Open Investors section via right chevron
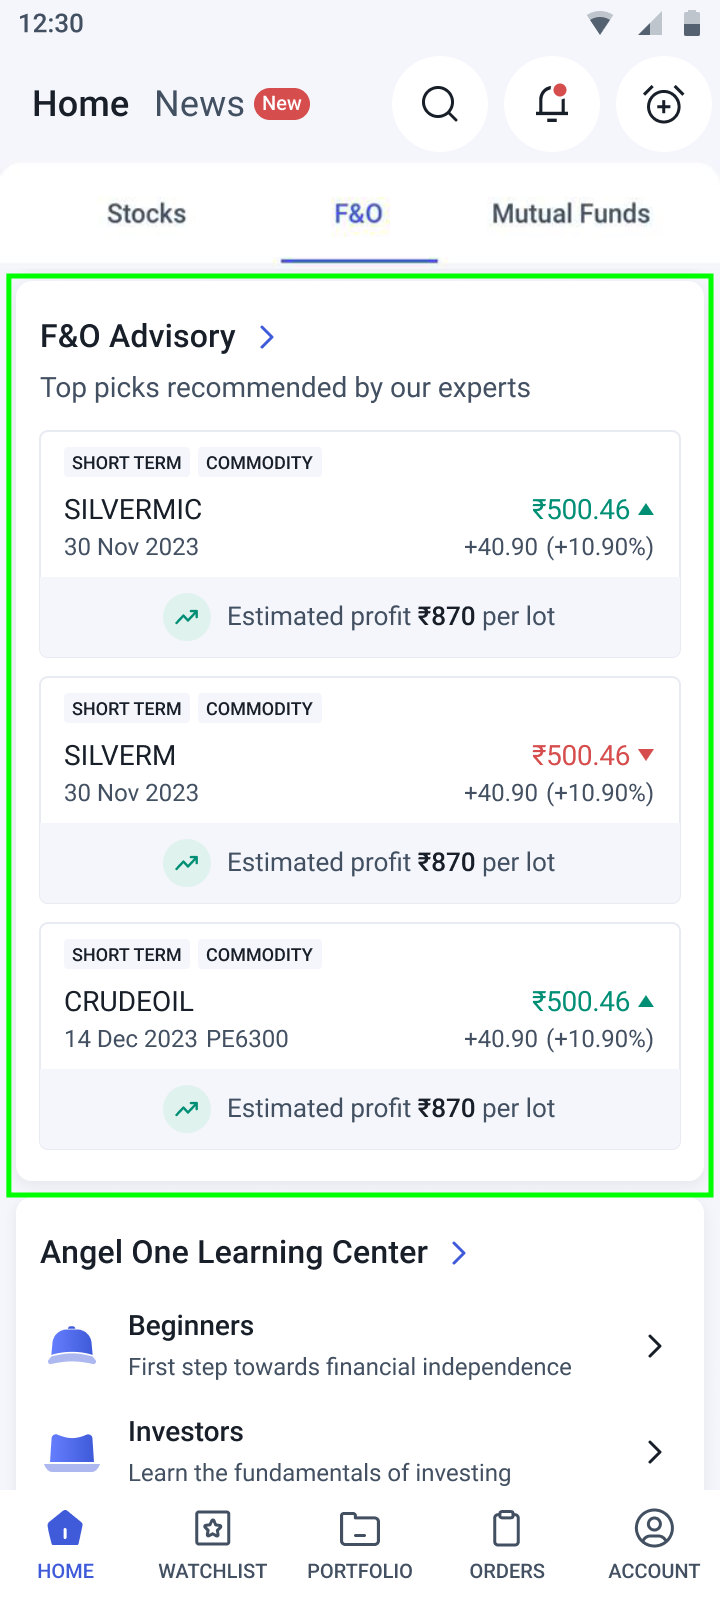The image size is (720, 1600). 654,1451
